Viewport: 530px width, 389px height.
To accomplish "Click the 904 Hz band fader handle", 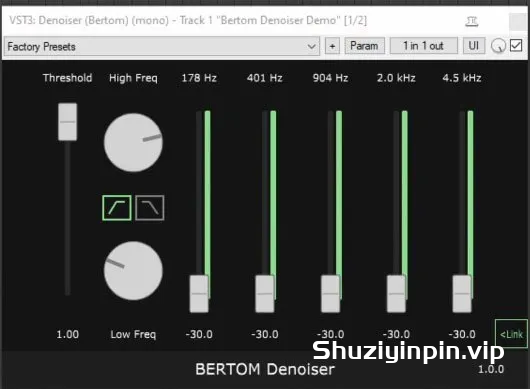I will (x=330, y=294).
